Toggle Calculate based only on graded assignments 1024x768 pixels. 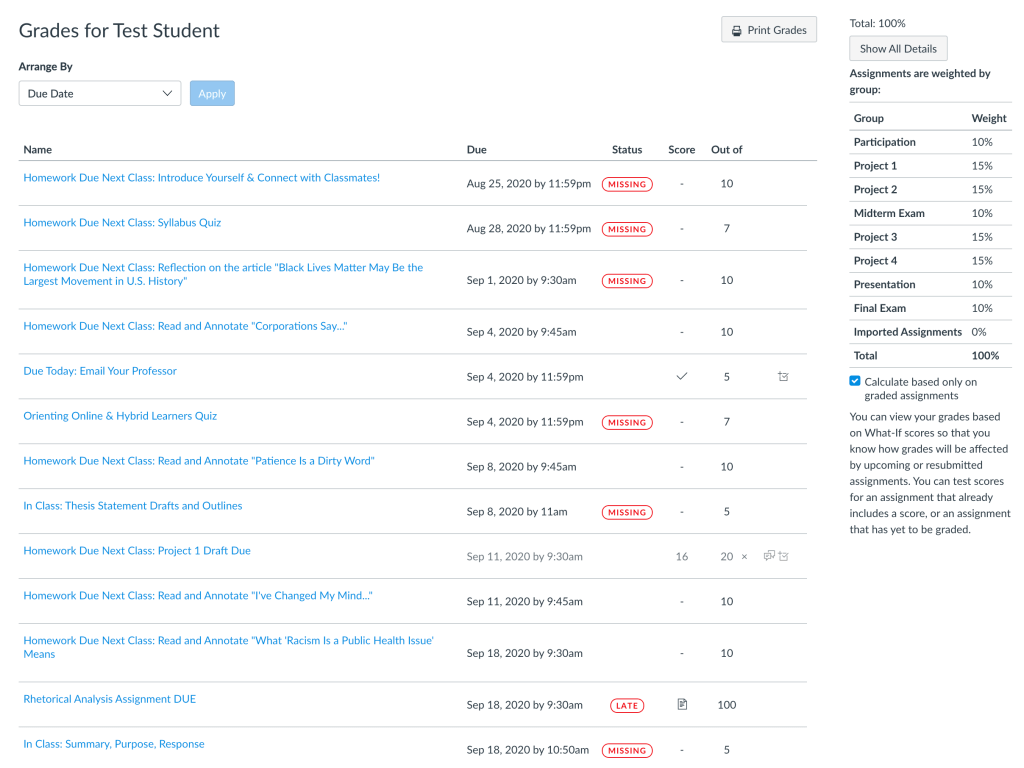pyautogui.click(x=855, y=381)
